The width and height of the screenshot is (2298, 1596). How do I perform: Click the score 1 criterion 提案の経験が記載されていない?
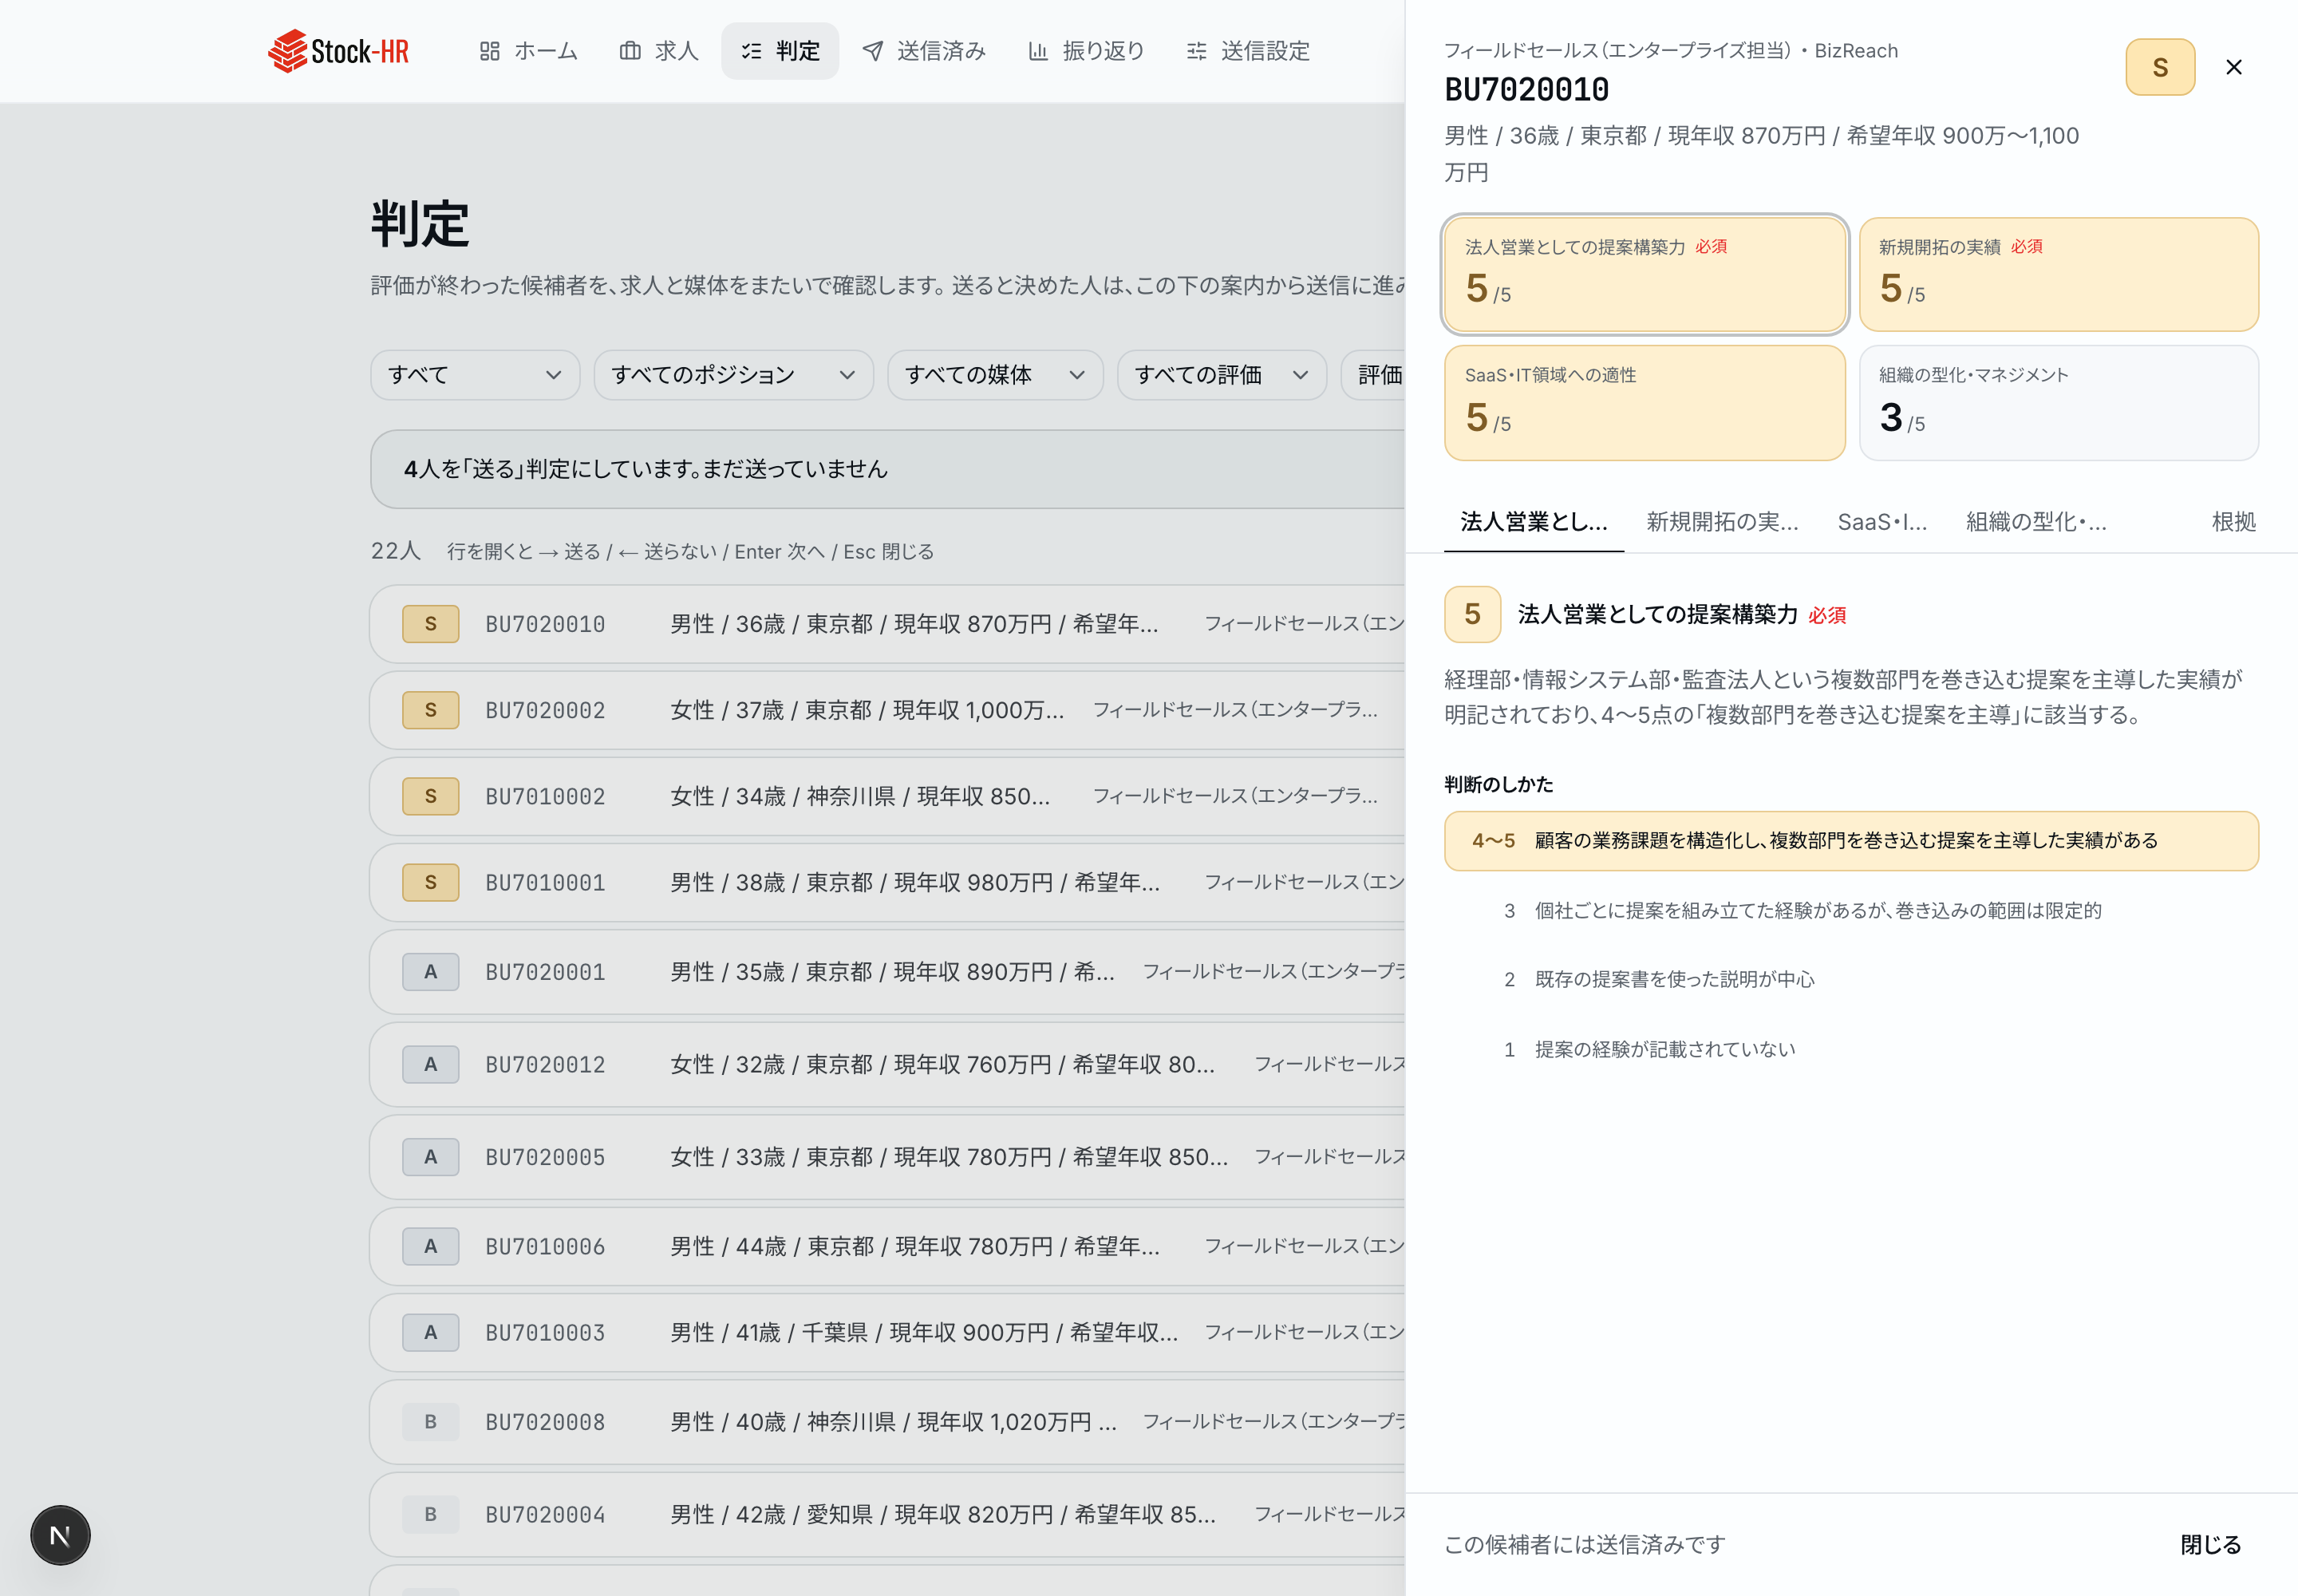pyautogui.click(x=1851, y=1050)
